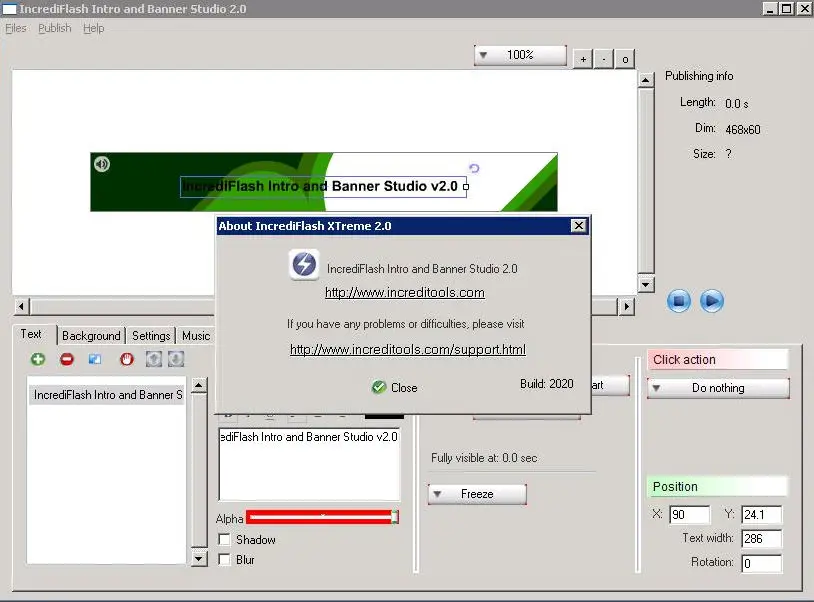Screen dimensions: 814x602
Task: Close the About dialog with the X button
Action: (x=578, y=226)
